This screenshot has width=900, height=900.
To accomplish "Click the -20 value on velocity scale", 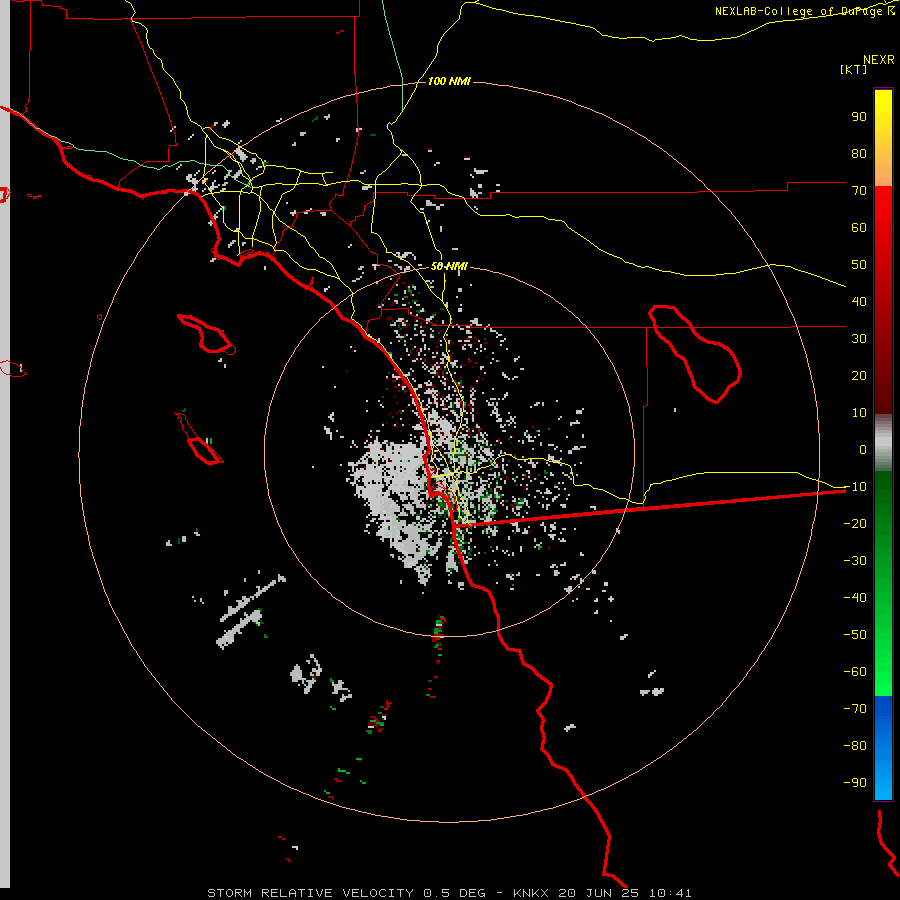I will pos(855,523).
